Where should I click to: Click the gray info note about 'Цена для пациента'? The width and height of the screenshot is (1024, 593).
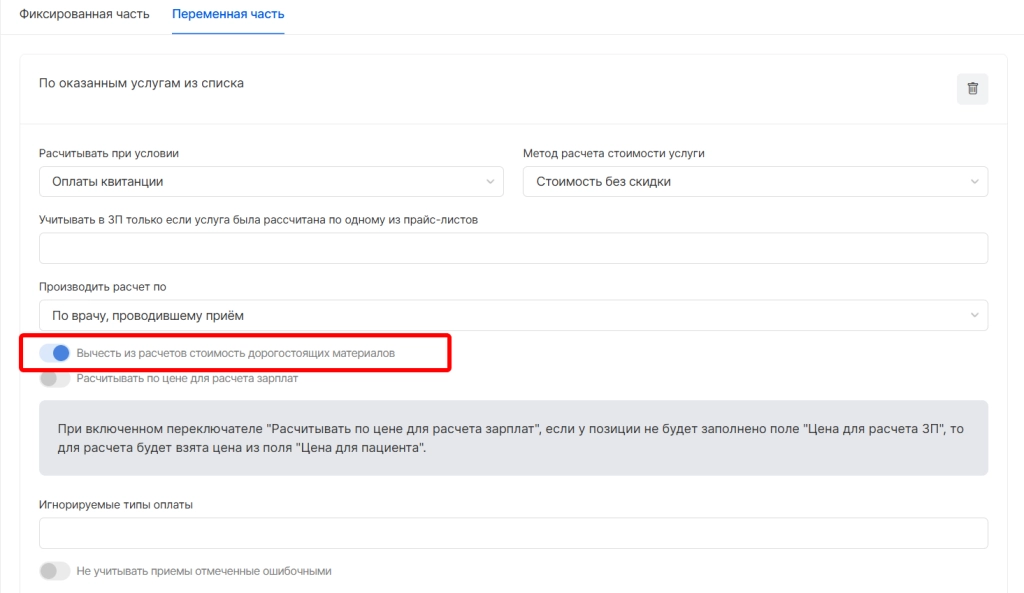tap(513, 438)
